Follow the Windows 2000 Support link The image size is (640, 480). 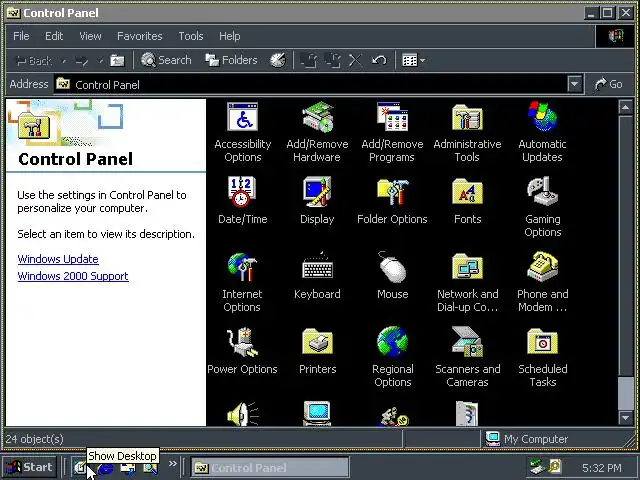(73, 276)
